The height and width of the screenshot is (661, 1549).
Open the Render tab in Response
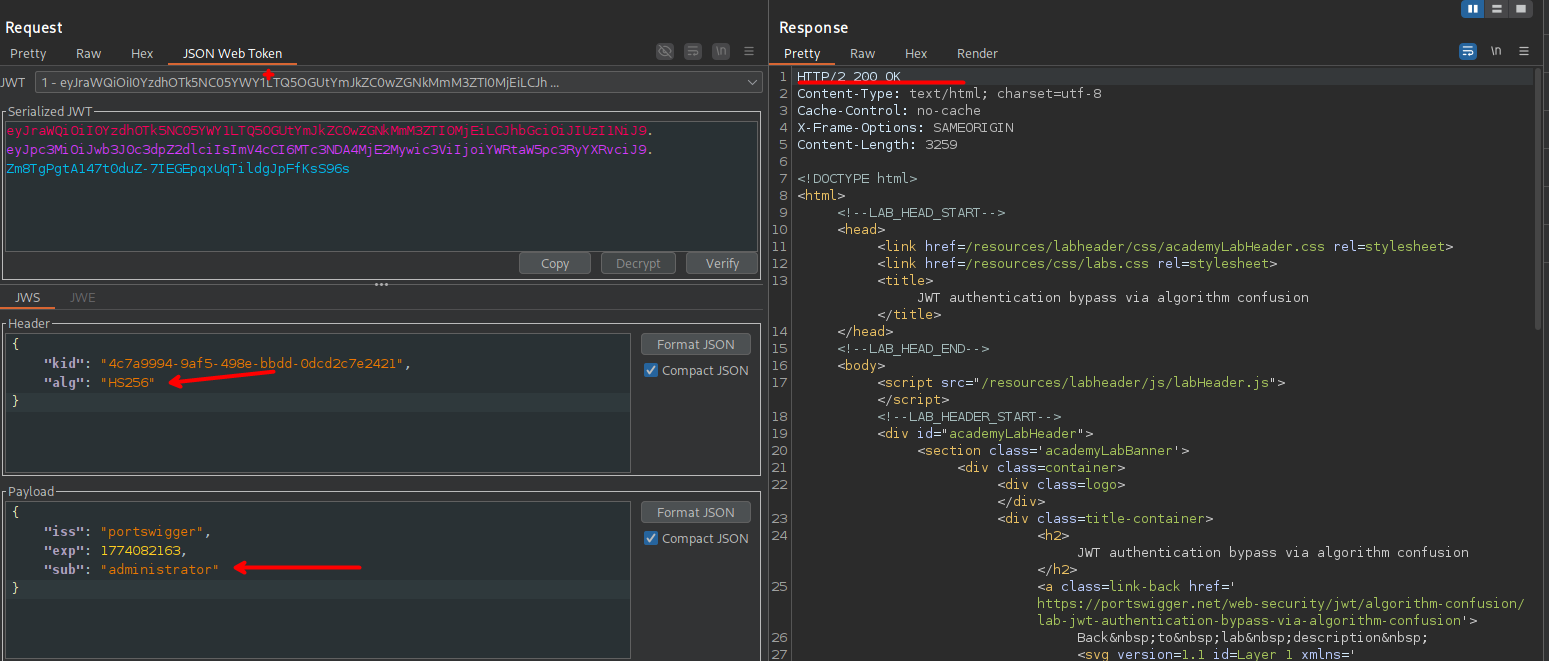pyautogui.click(x=977, y=54)
